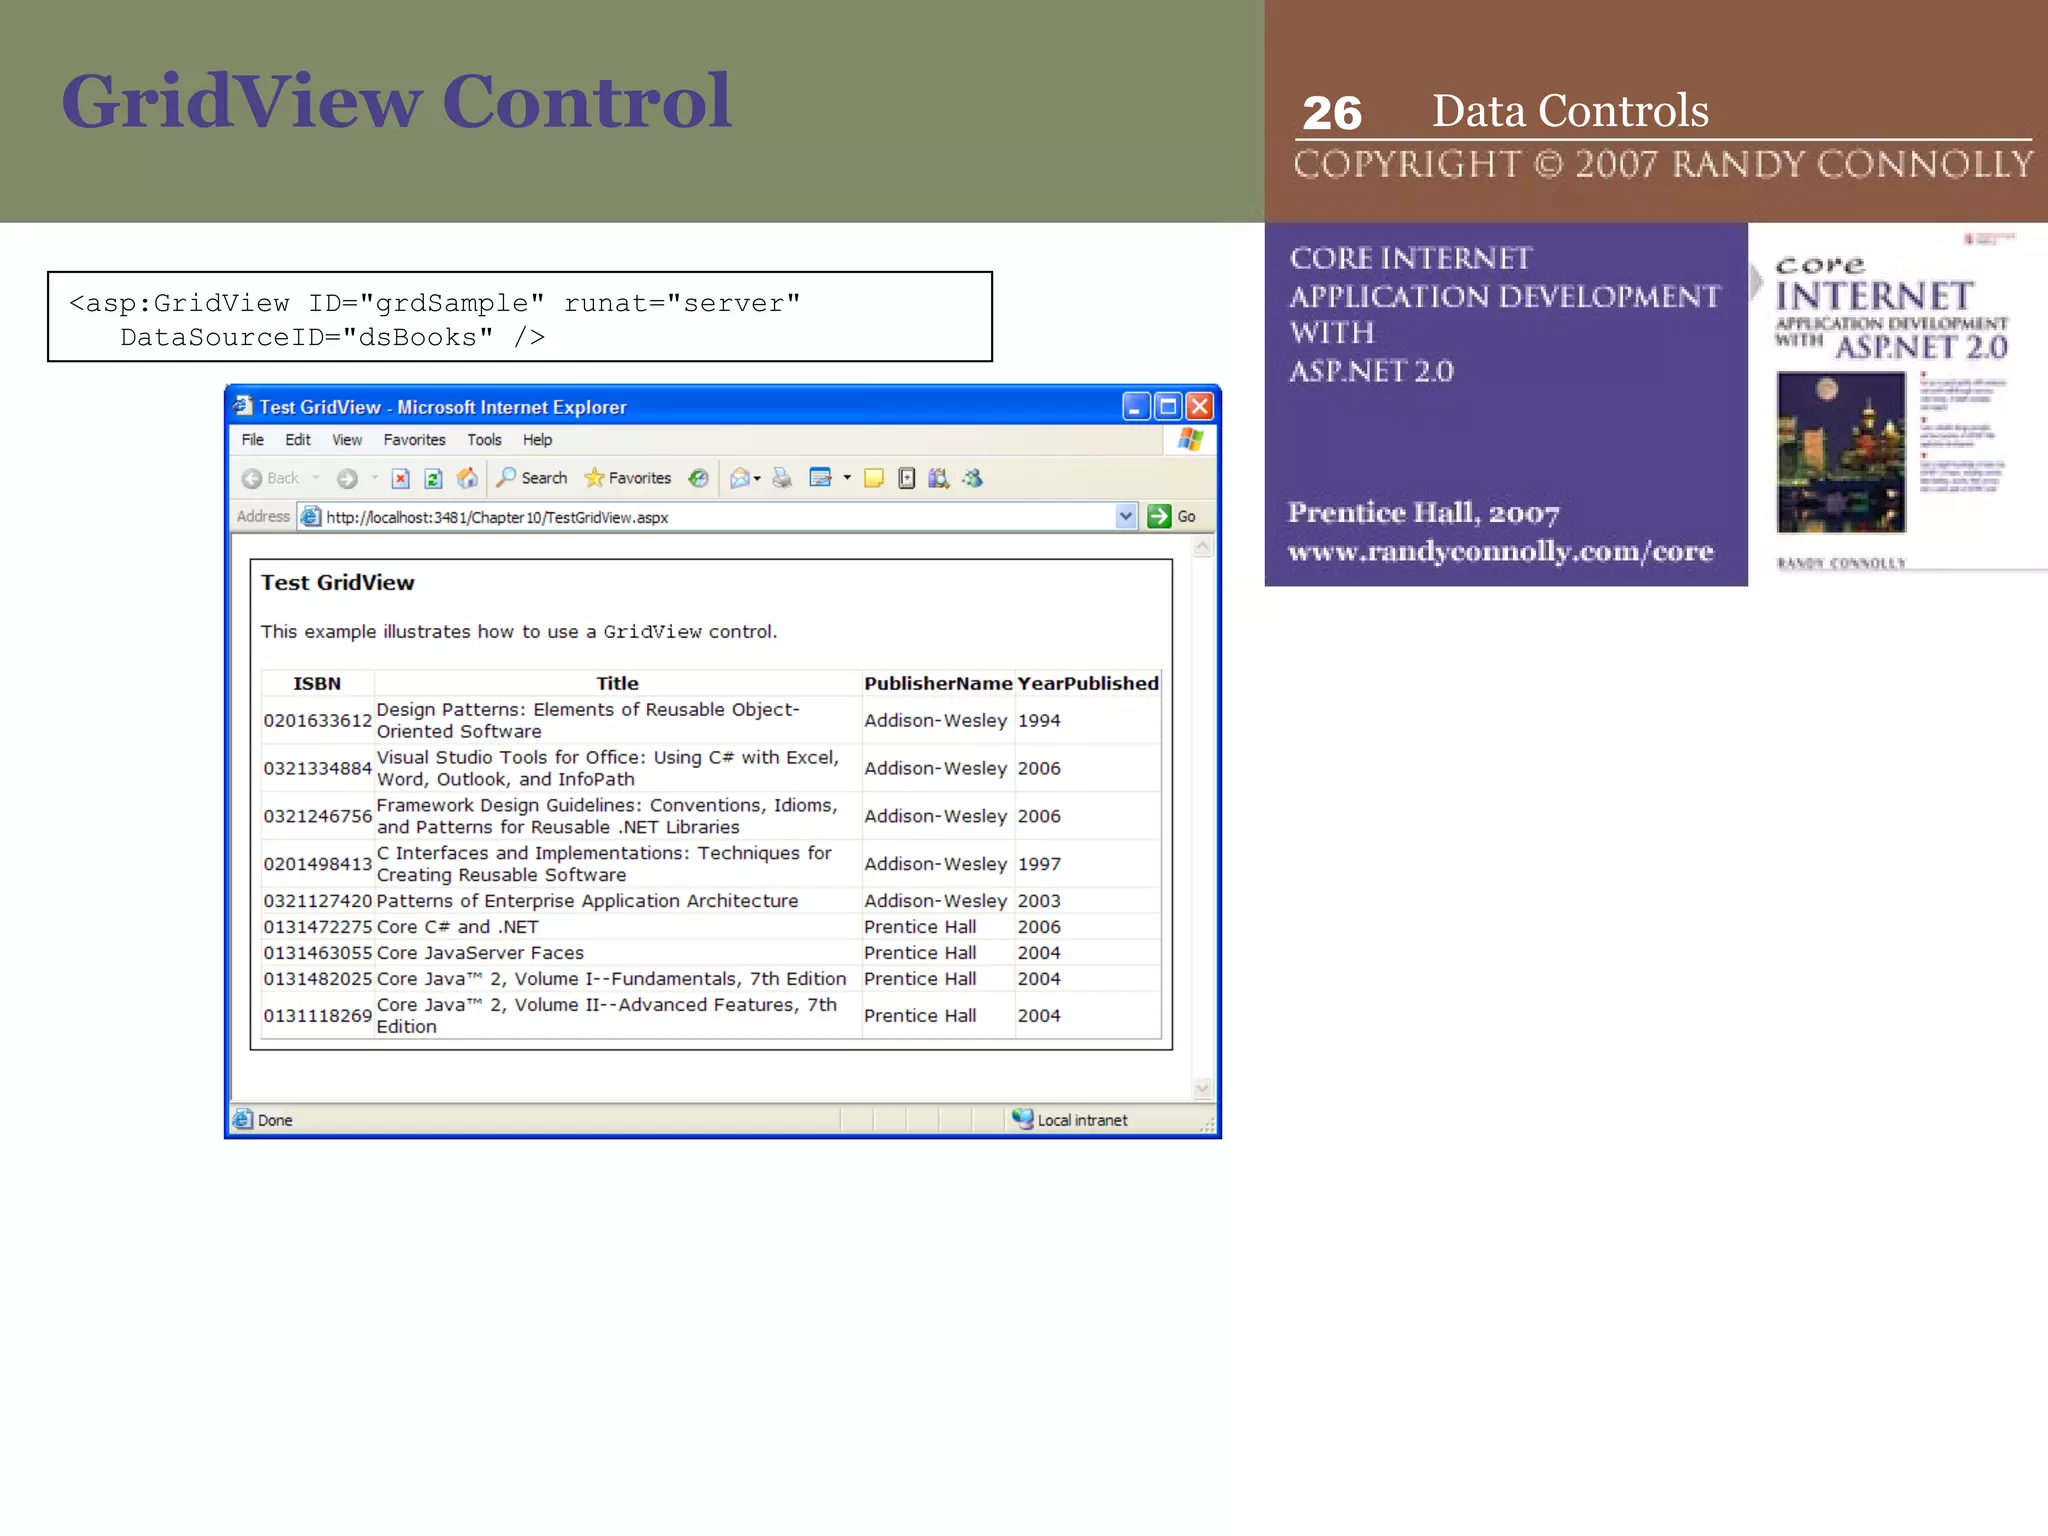This screenshot has height=1536, width=2048.
Task: Open the Search pane from toolbar
Action: pyautogui.click(x=532, y=478)
